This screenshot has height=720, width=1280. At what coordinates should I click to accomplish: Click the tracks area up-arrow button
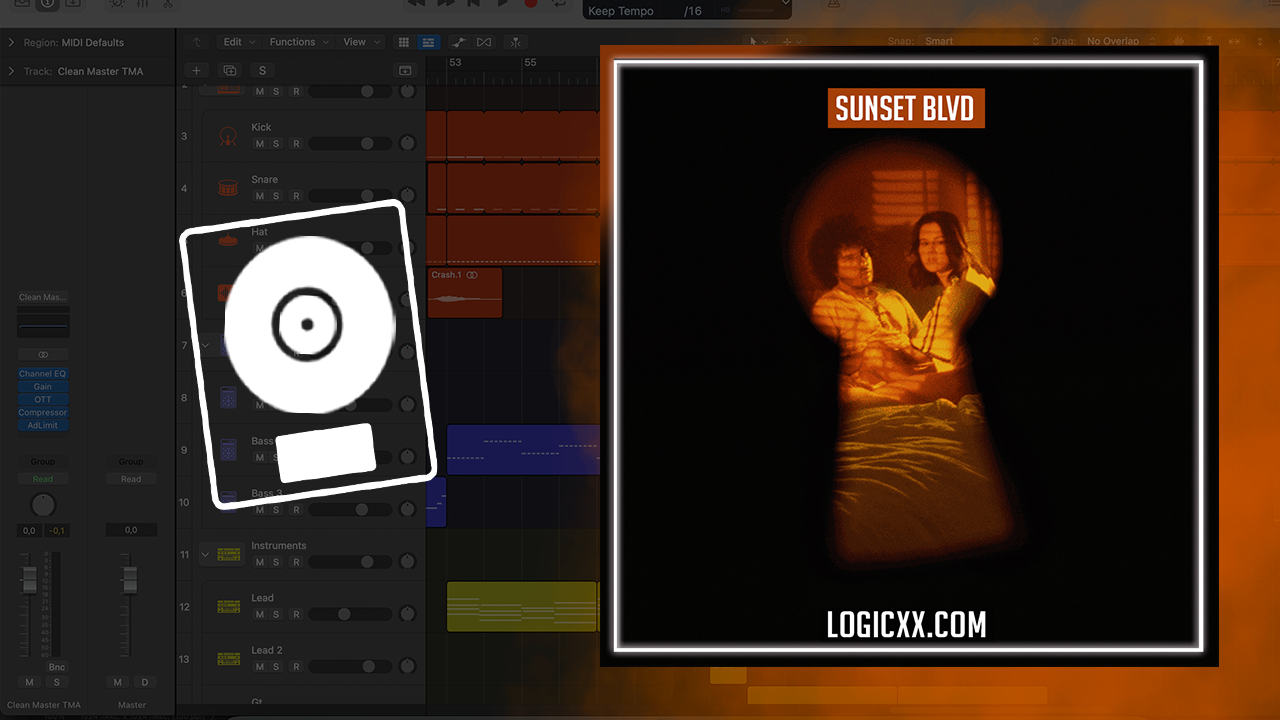click(197, 42)
